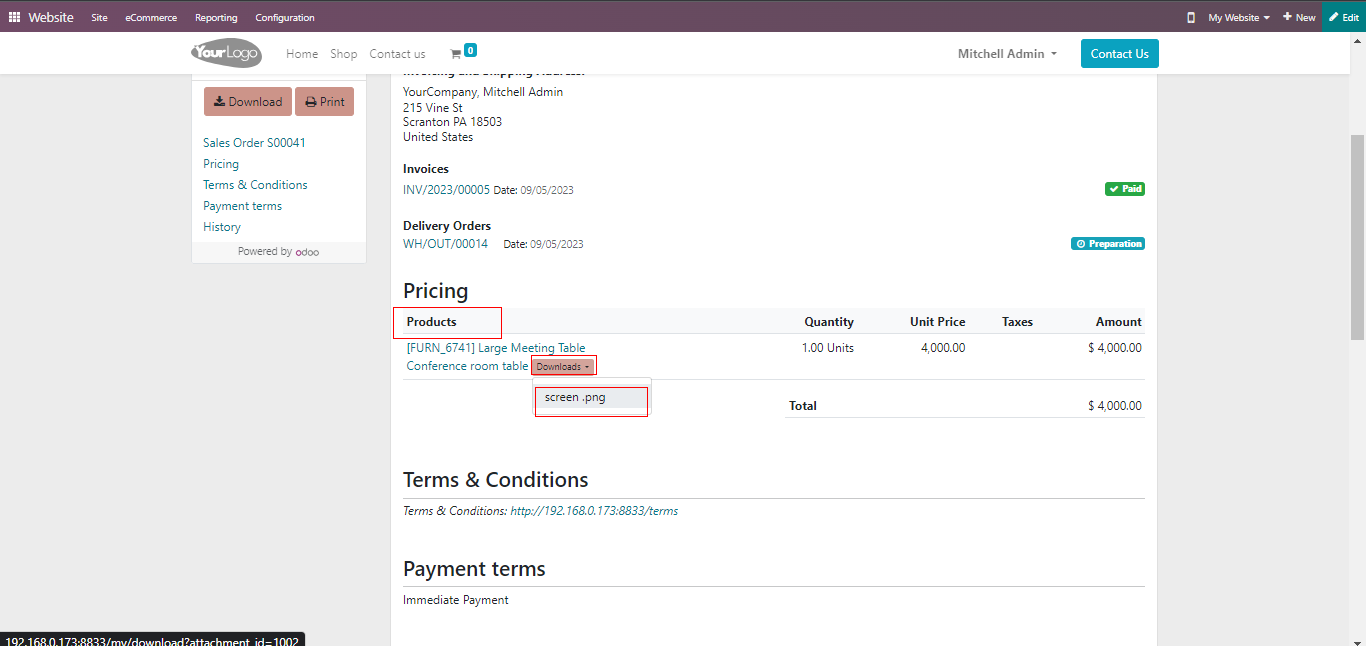Click the Edit pencil button
Image resolution: width=1366 pixels, height=646 pixels.
(1343, 17)
